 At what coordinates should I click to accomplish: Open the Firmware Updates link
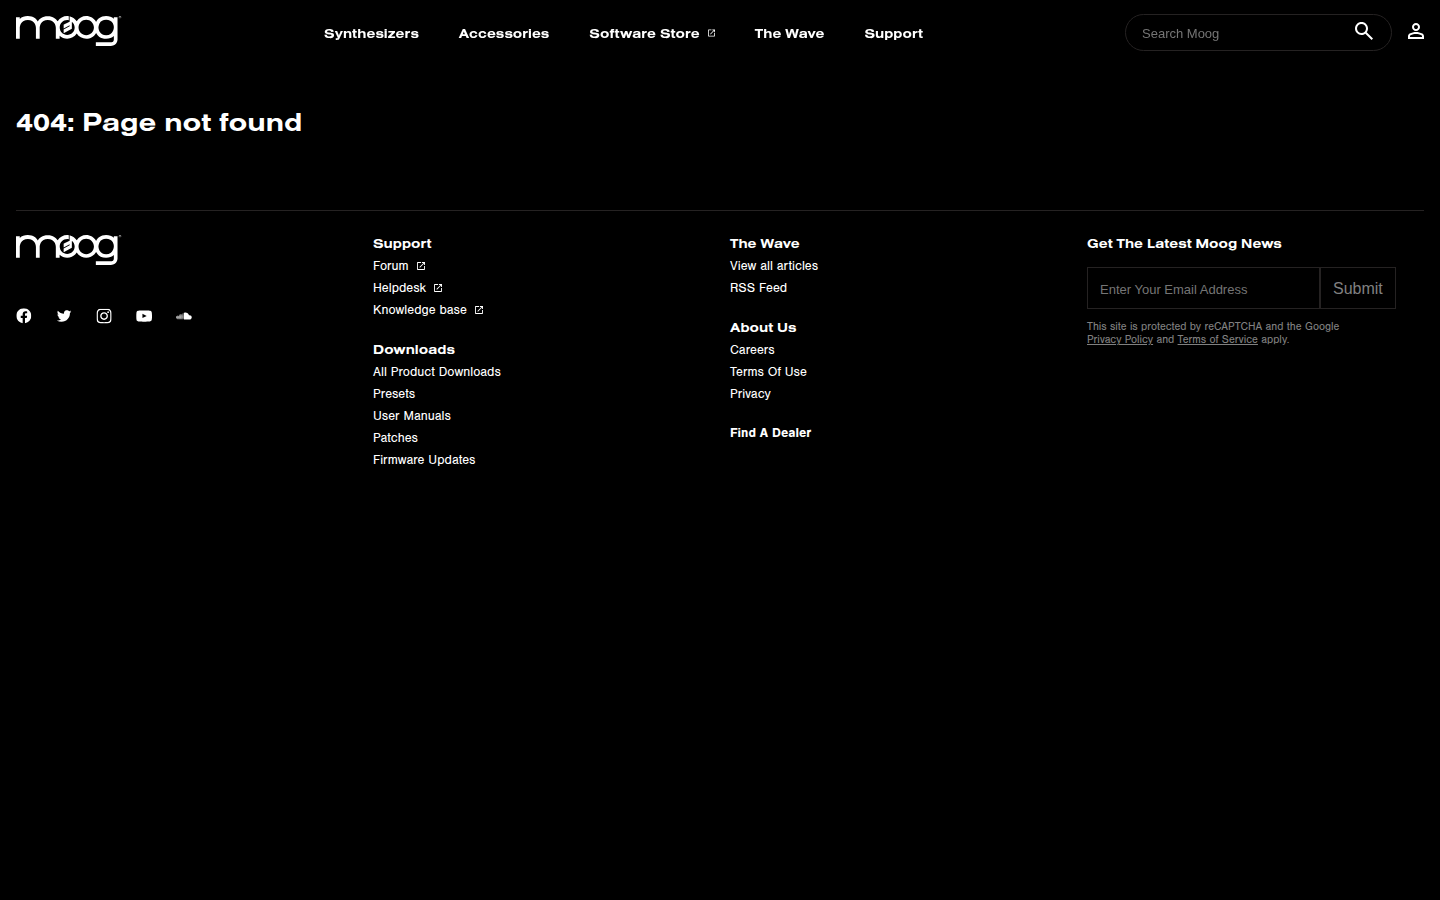[x=424, y=460]
